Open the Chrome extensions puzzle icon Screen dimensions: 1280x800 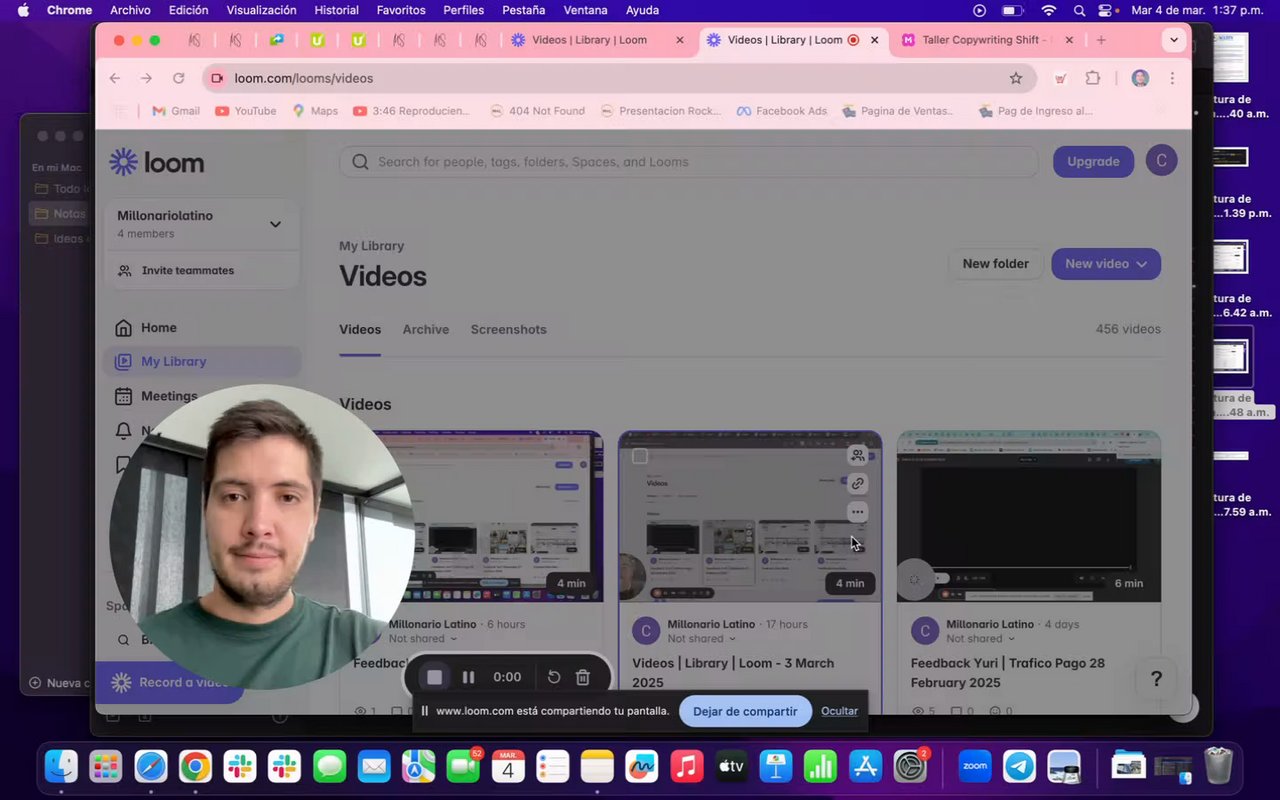point(1093,78)
